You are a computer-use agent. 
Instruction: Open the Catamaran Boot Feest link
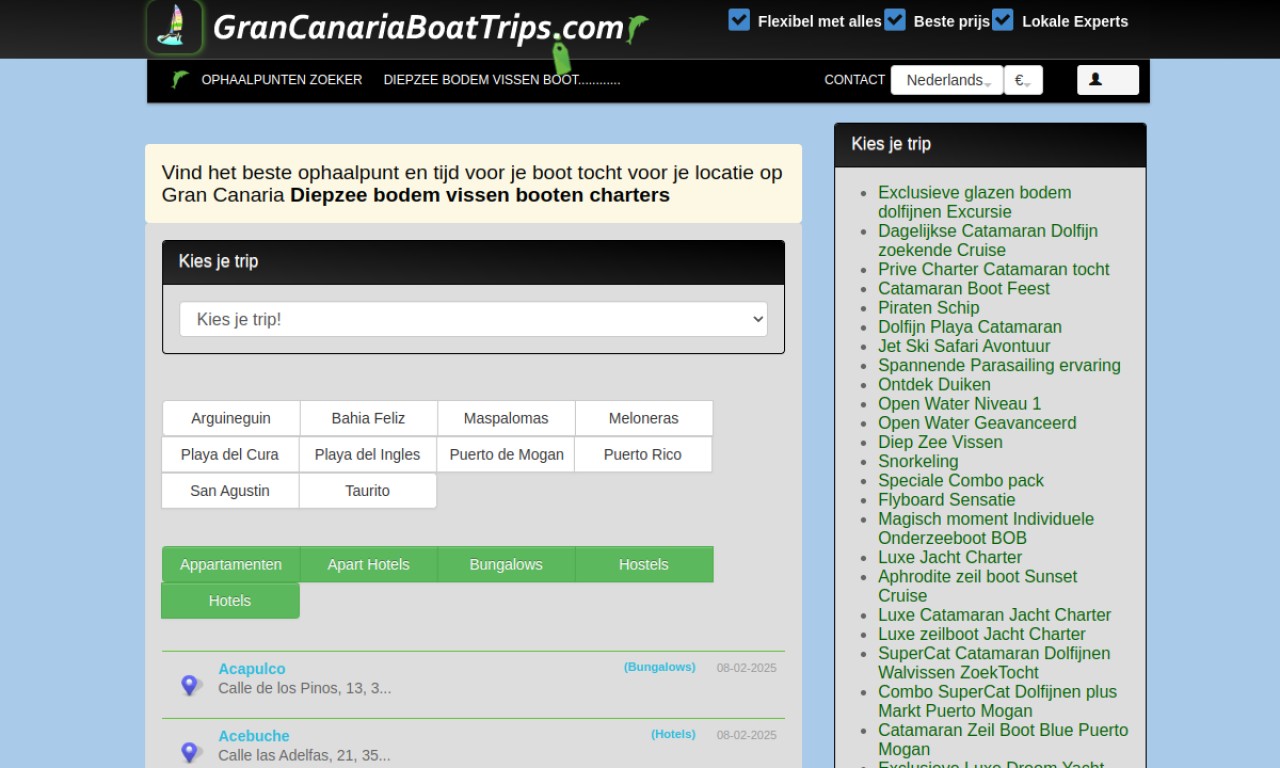964,288
